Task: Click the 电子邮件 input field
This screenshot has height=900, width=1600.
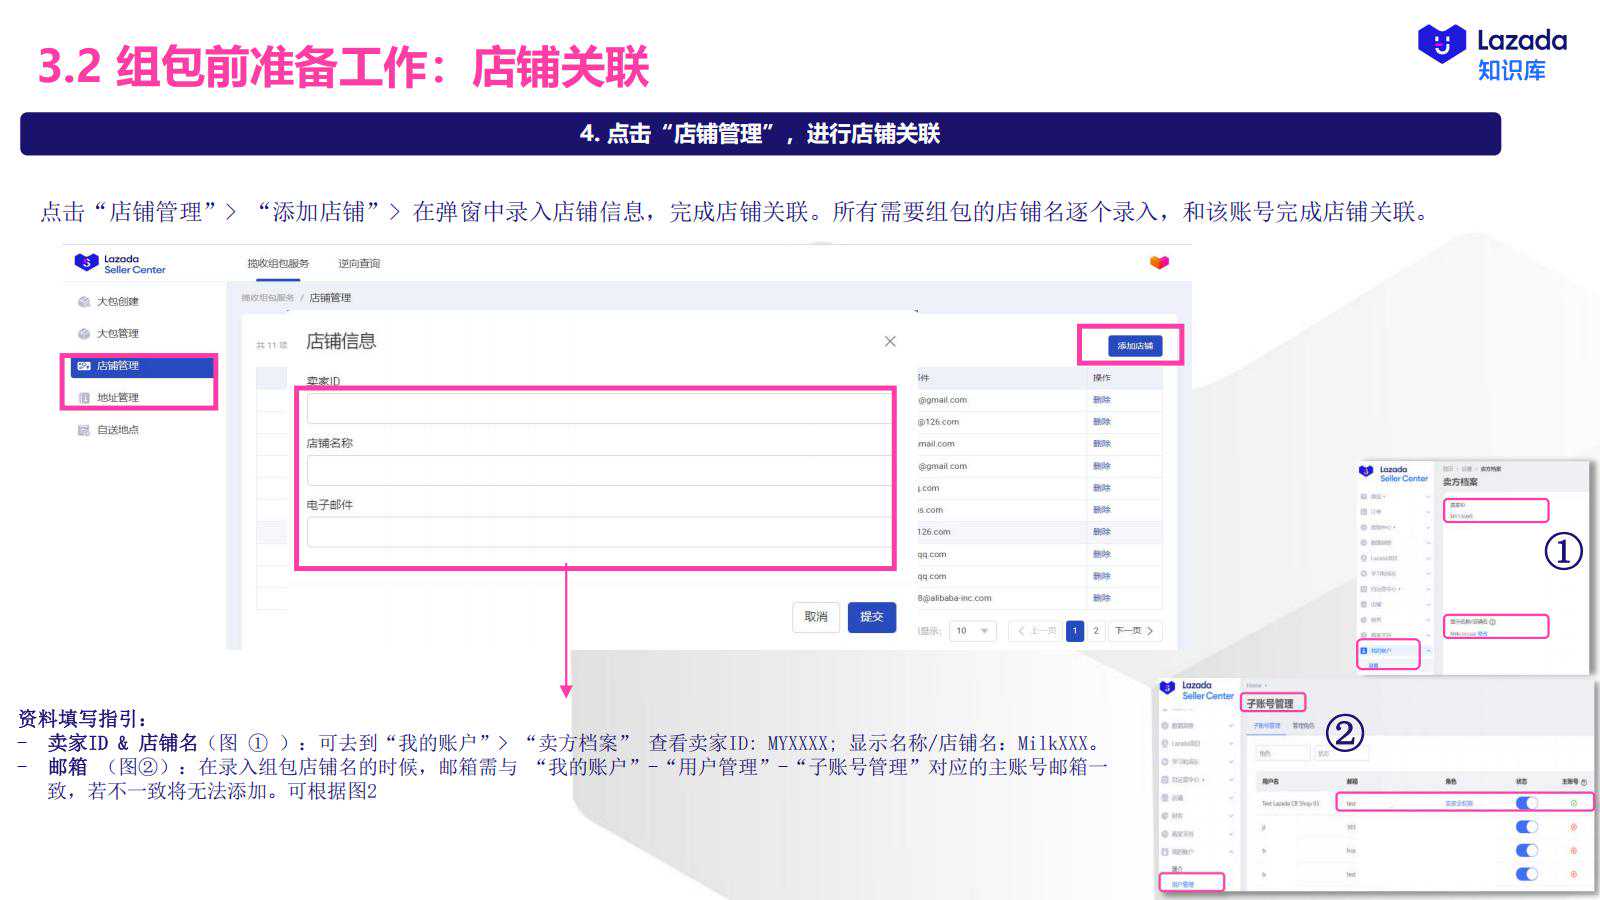Action: pos(599,532)
